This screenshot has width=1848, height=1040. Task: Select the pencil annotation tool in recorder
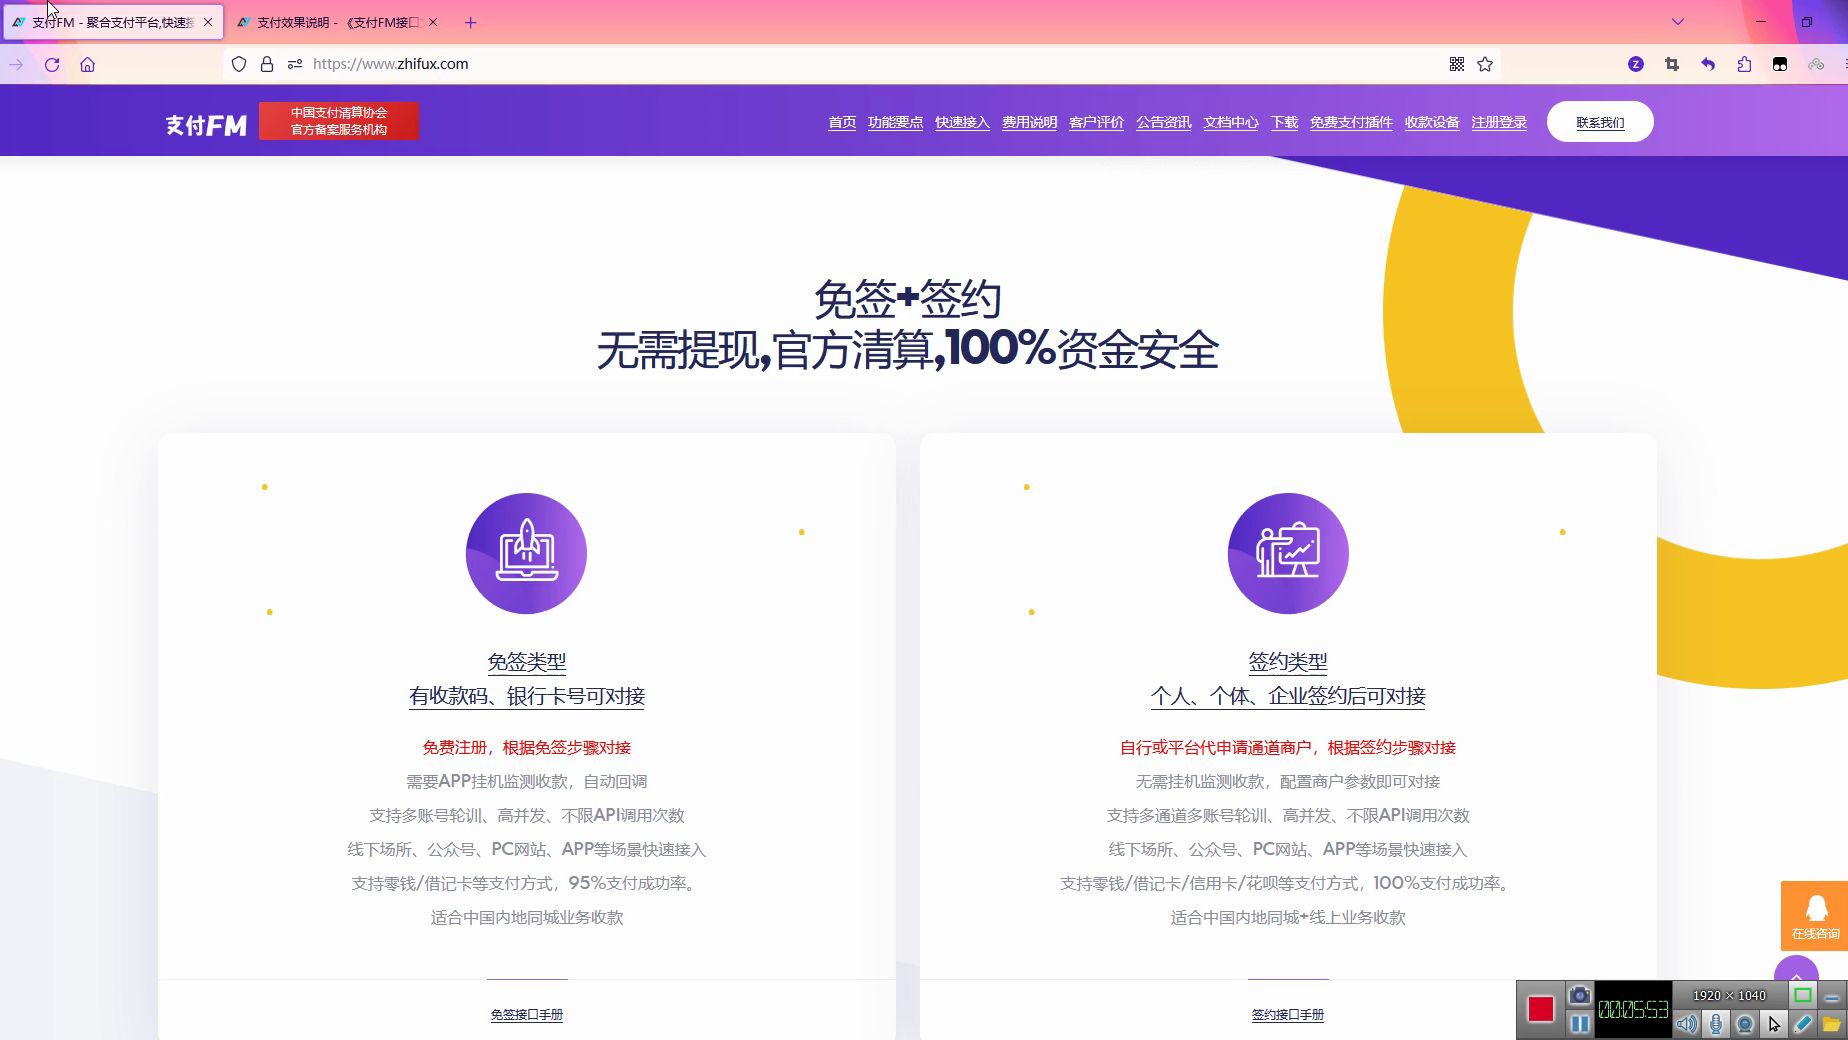point(1802,1023)
